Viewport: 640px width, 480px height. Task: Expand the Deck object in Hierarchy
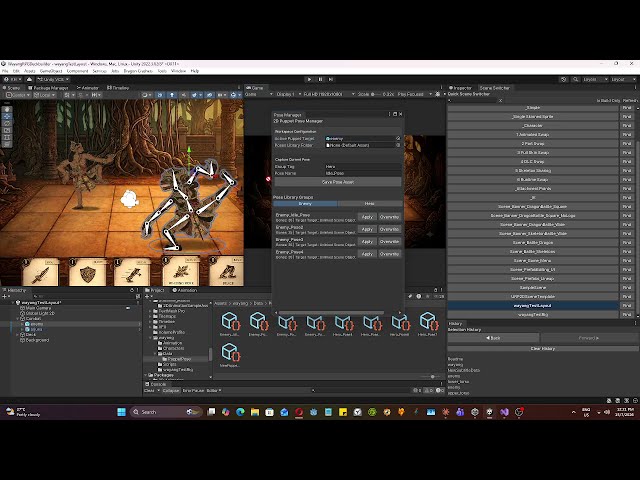(17, 335)
